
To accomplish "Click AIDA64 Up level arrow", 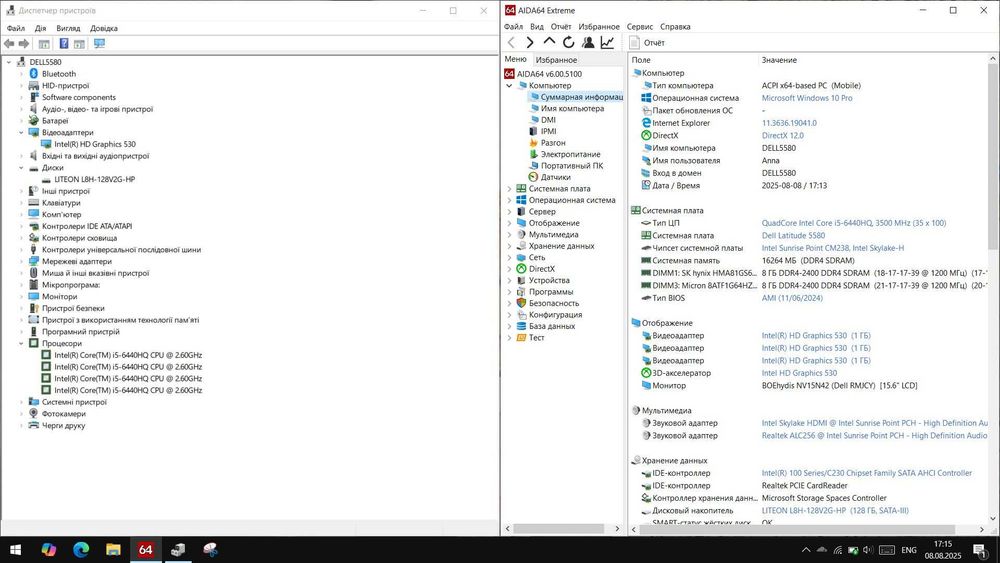I will [549, 41].
